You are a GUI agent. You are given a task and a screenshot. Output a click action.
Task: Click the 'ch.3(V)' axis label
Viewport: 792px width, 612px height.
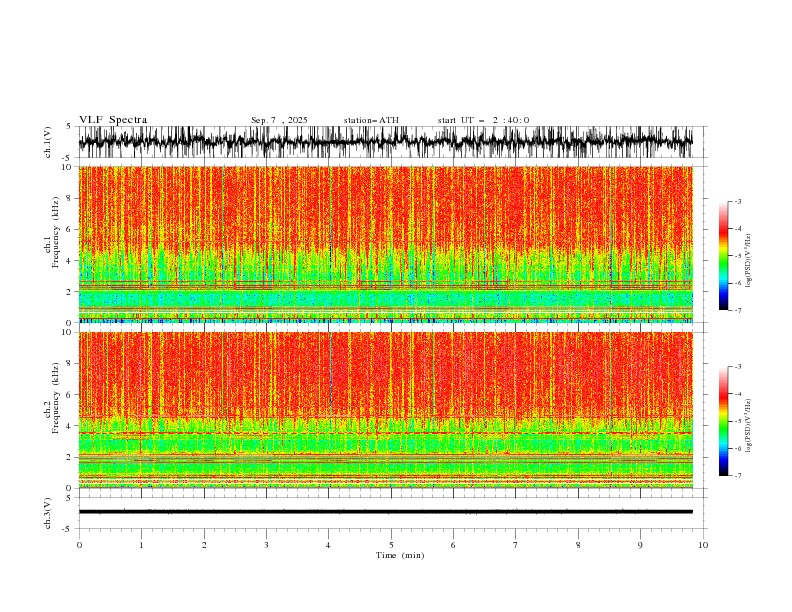48,513
